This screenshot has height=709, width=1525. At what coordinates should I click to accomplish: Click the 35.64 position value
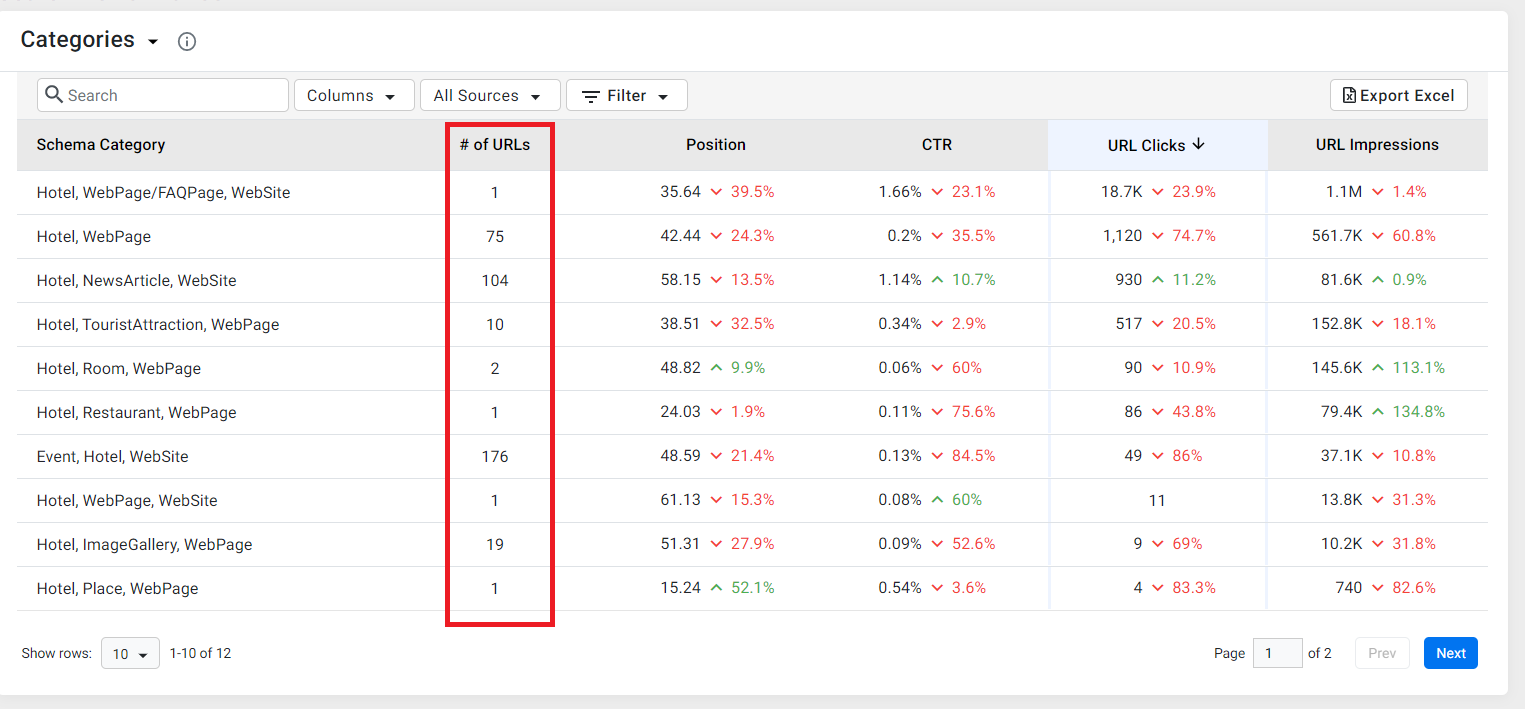(681, 192)
